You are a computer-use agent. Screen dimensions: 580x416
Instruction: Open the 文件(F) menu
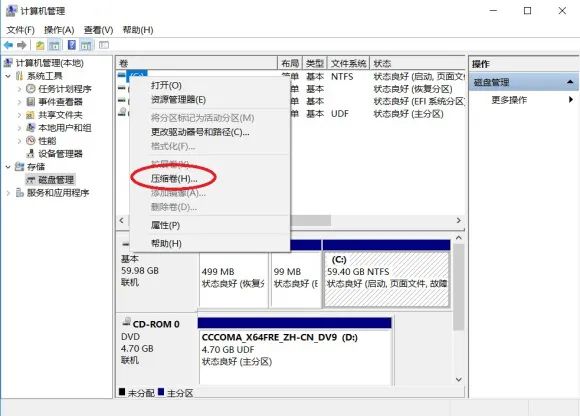tap(20, 30)
